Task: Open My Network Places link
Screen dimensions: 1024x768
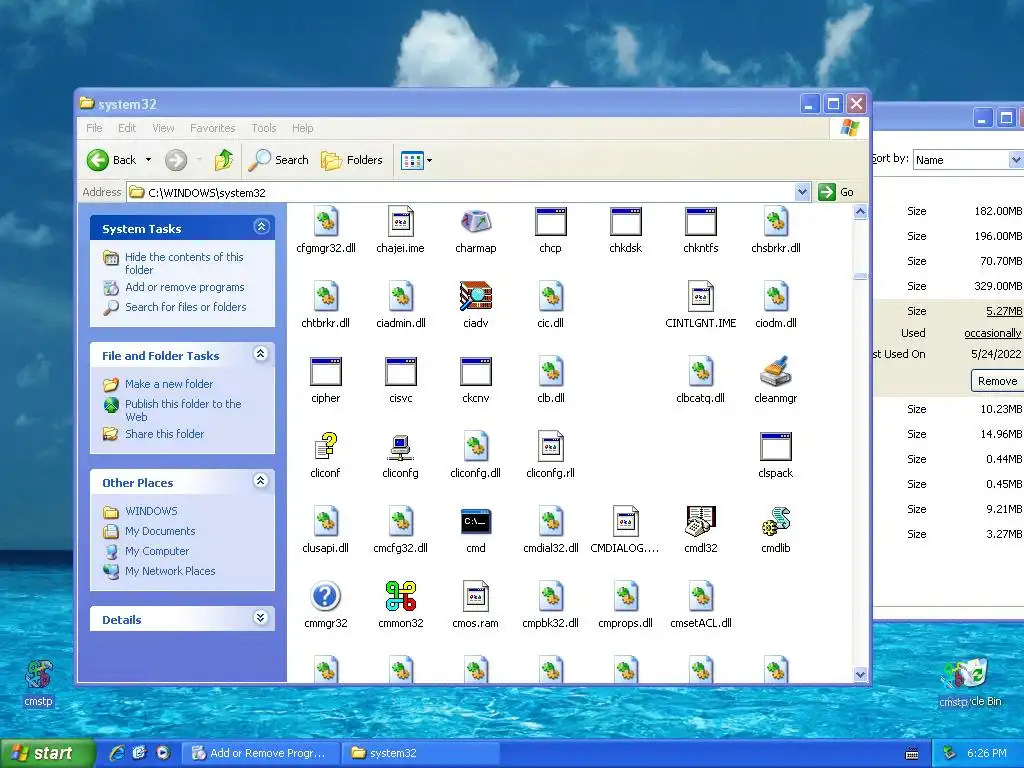Action: (170, 571)
